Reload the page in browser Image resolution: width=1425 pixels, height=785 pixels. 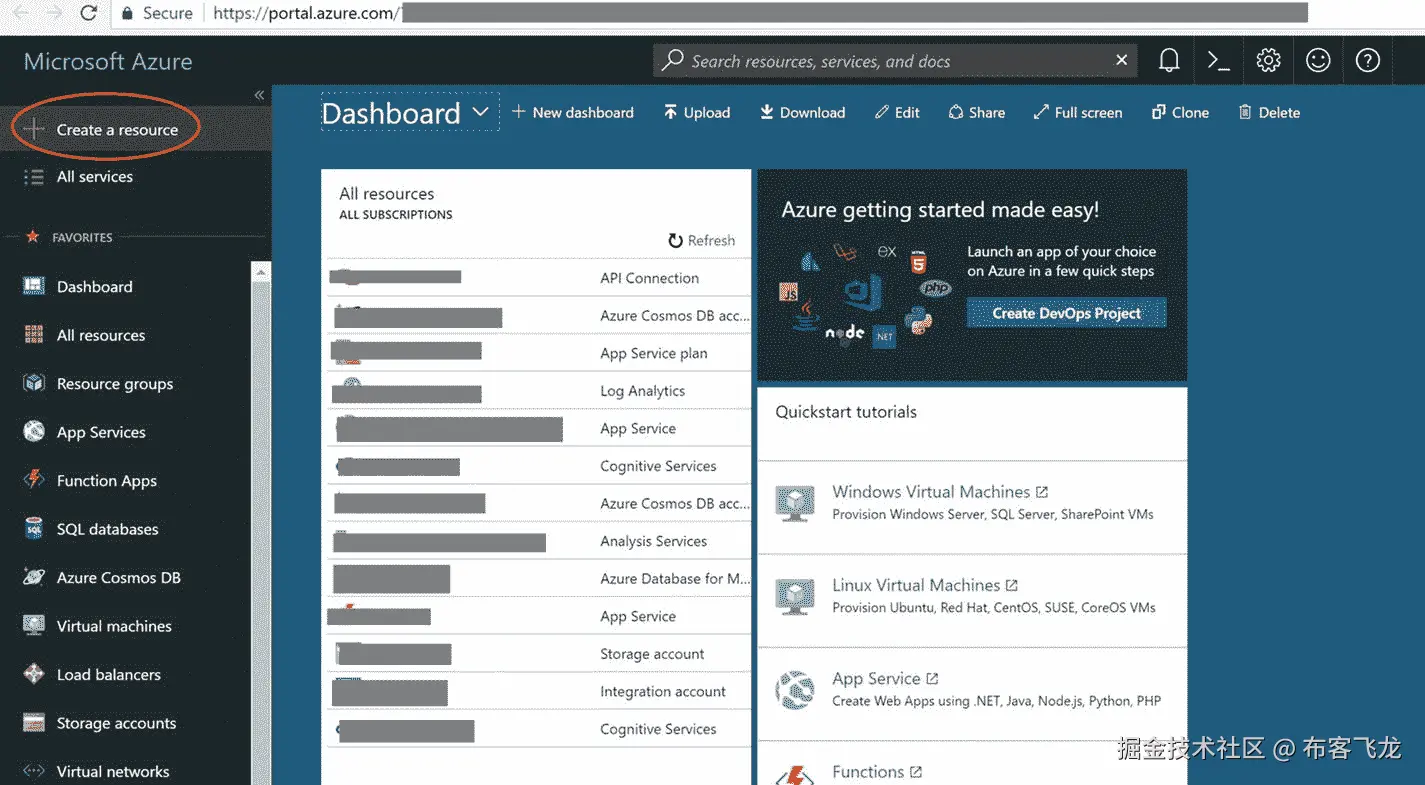tap(88, 13)
